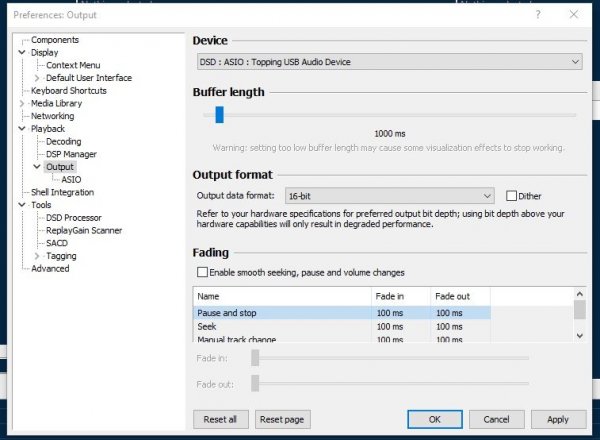
Task: Enable smooth seeking, pause and volume changes
Action: pos(203,272)
